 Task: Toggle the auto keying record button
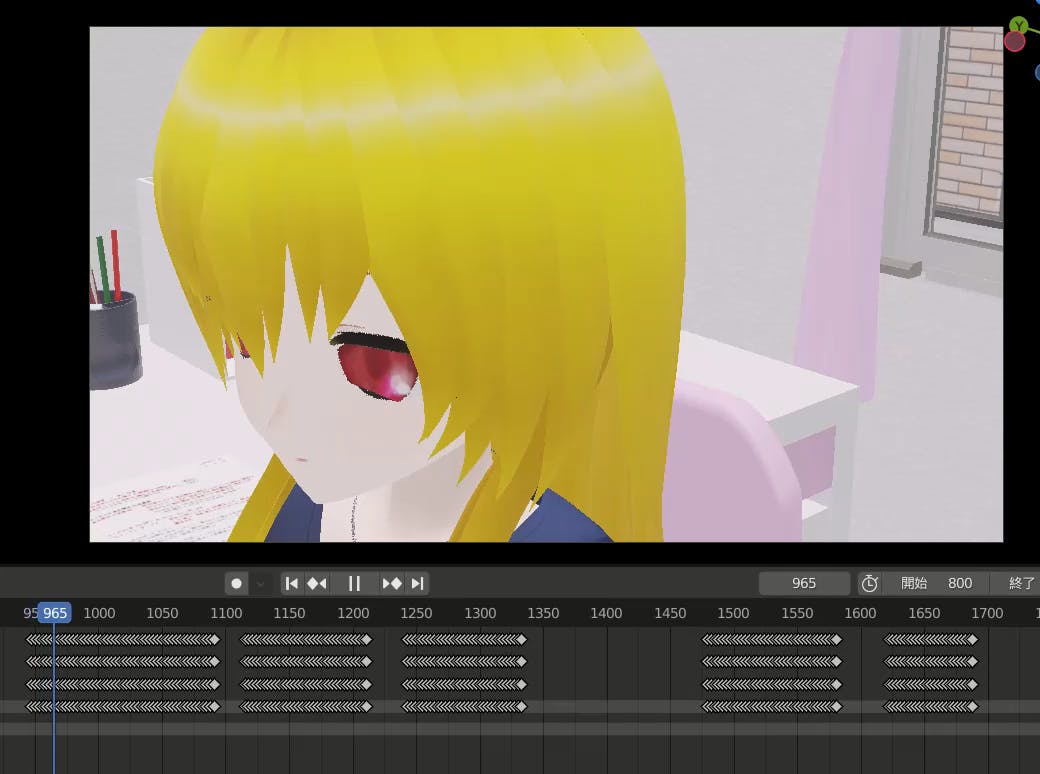tap(237, 583)
